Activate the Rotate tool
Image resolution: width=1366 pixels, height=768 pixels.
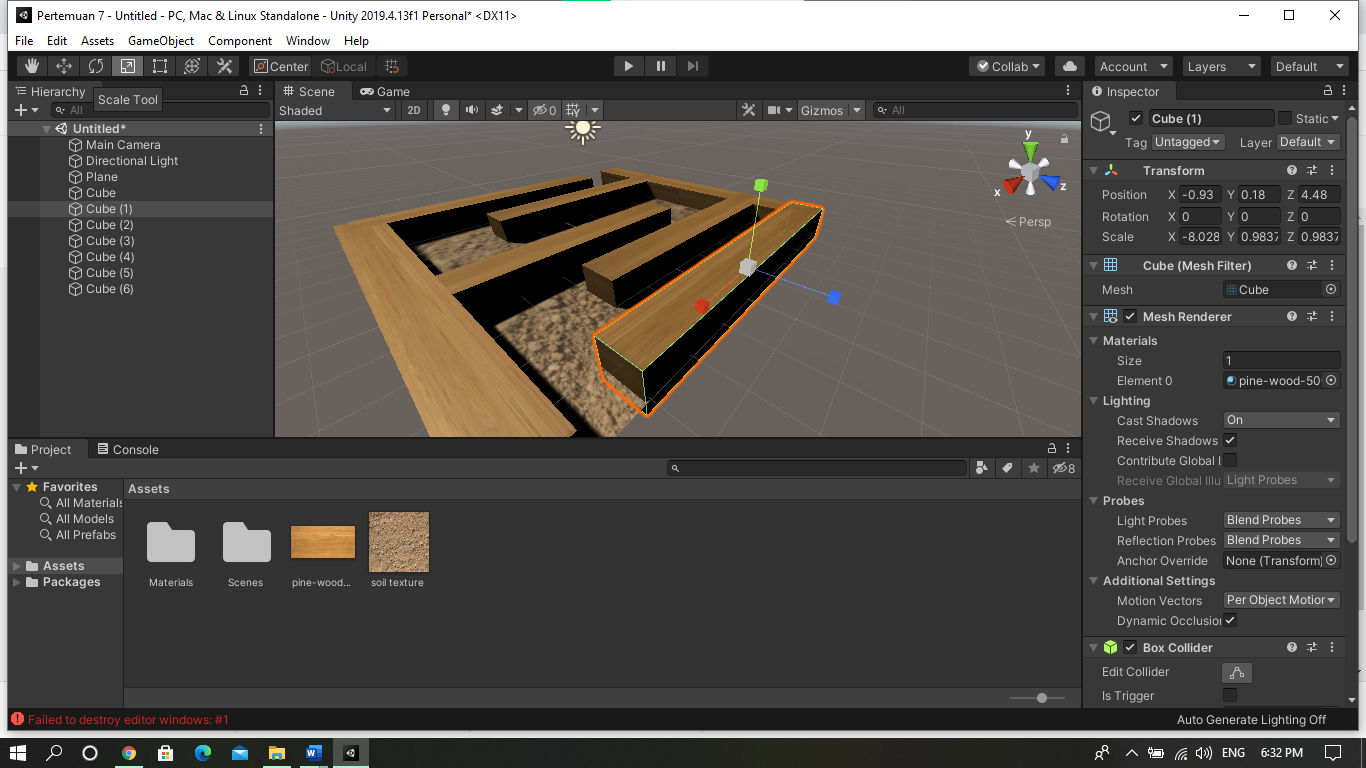tap(94, 66)
